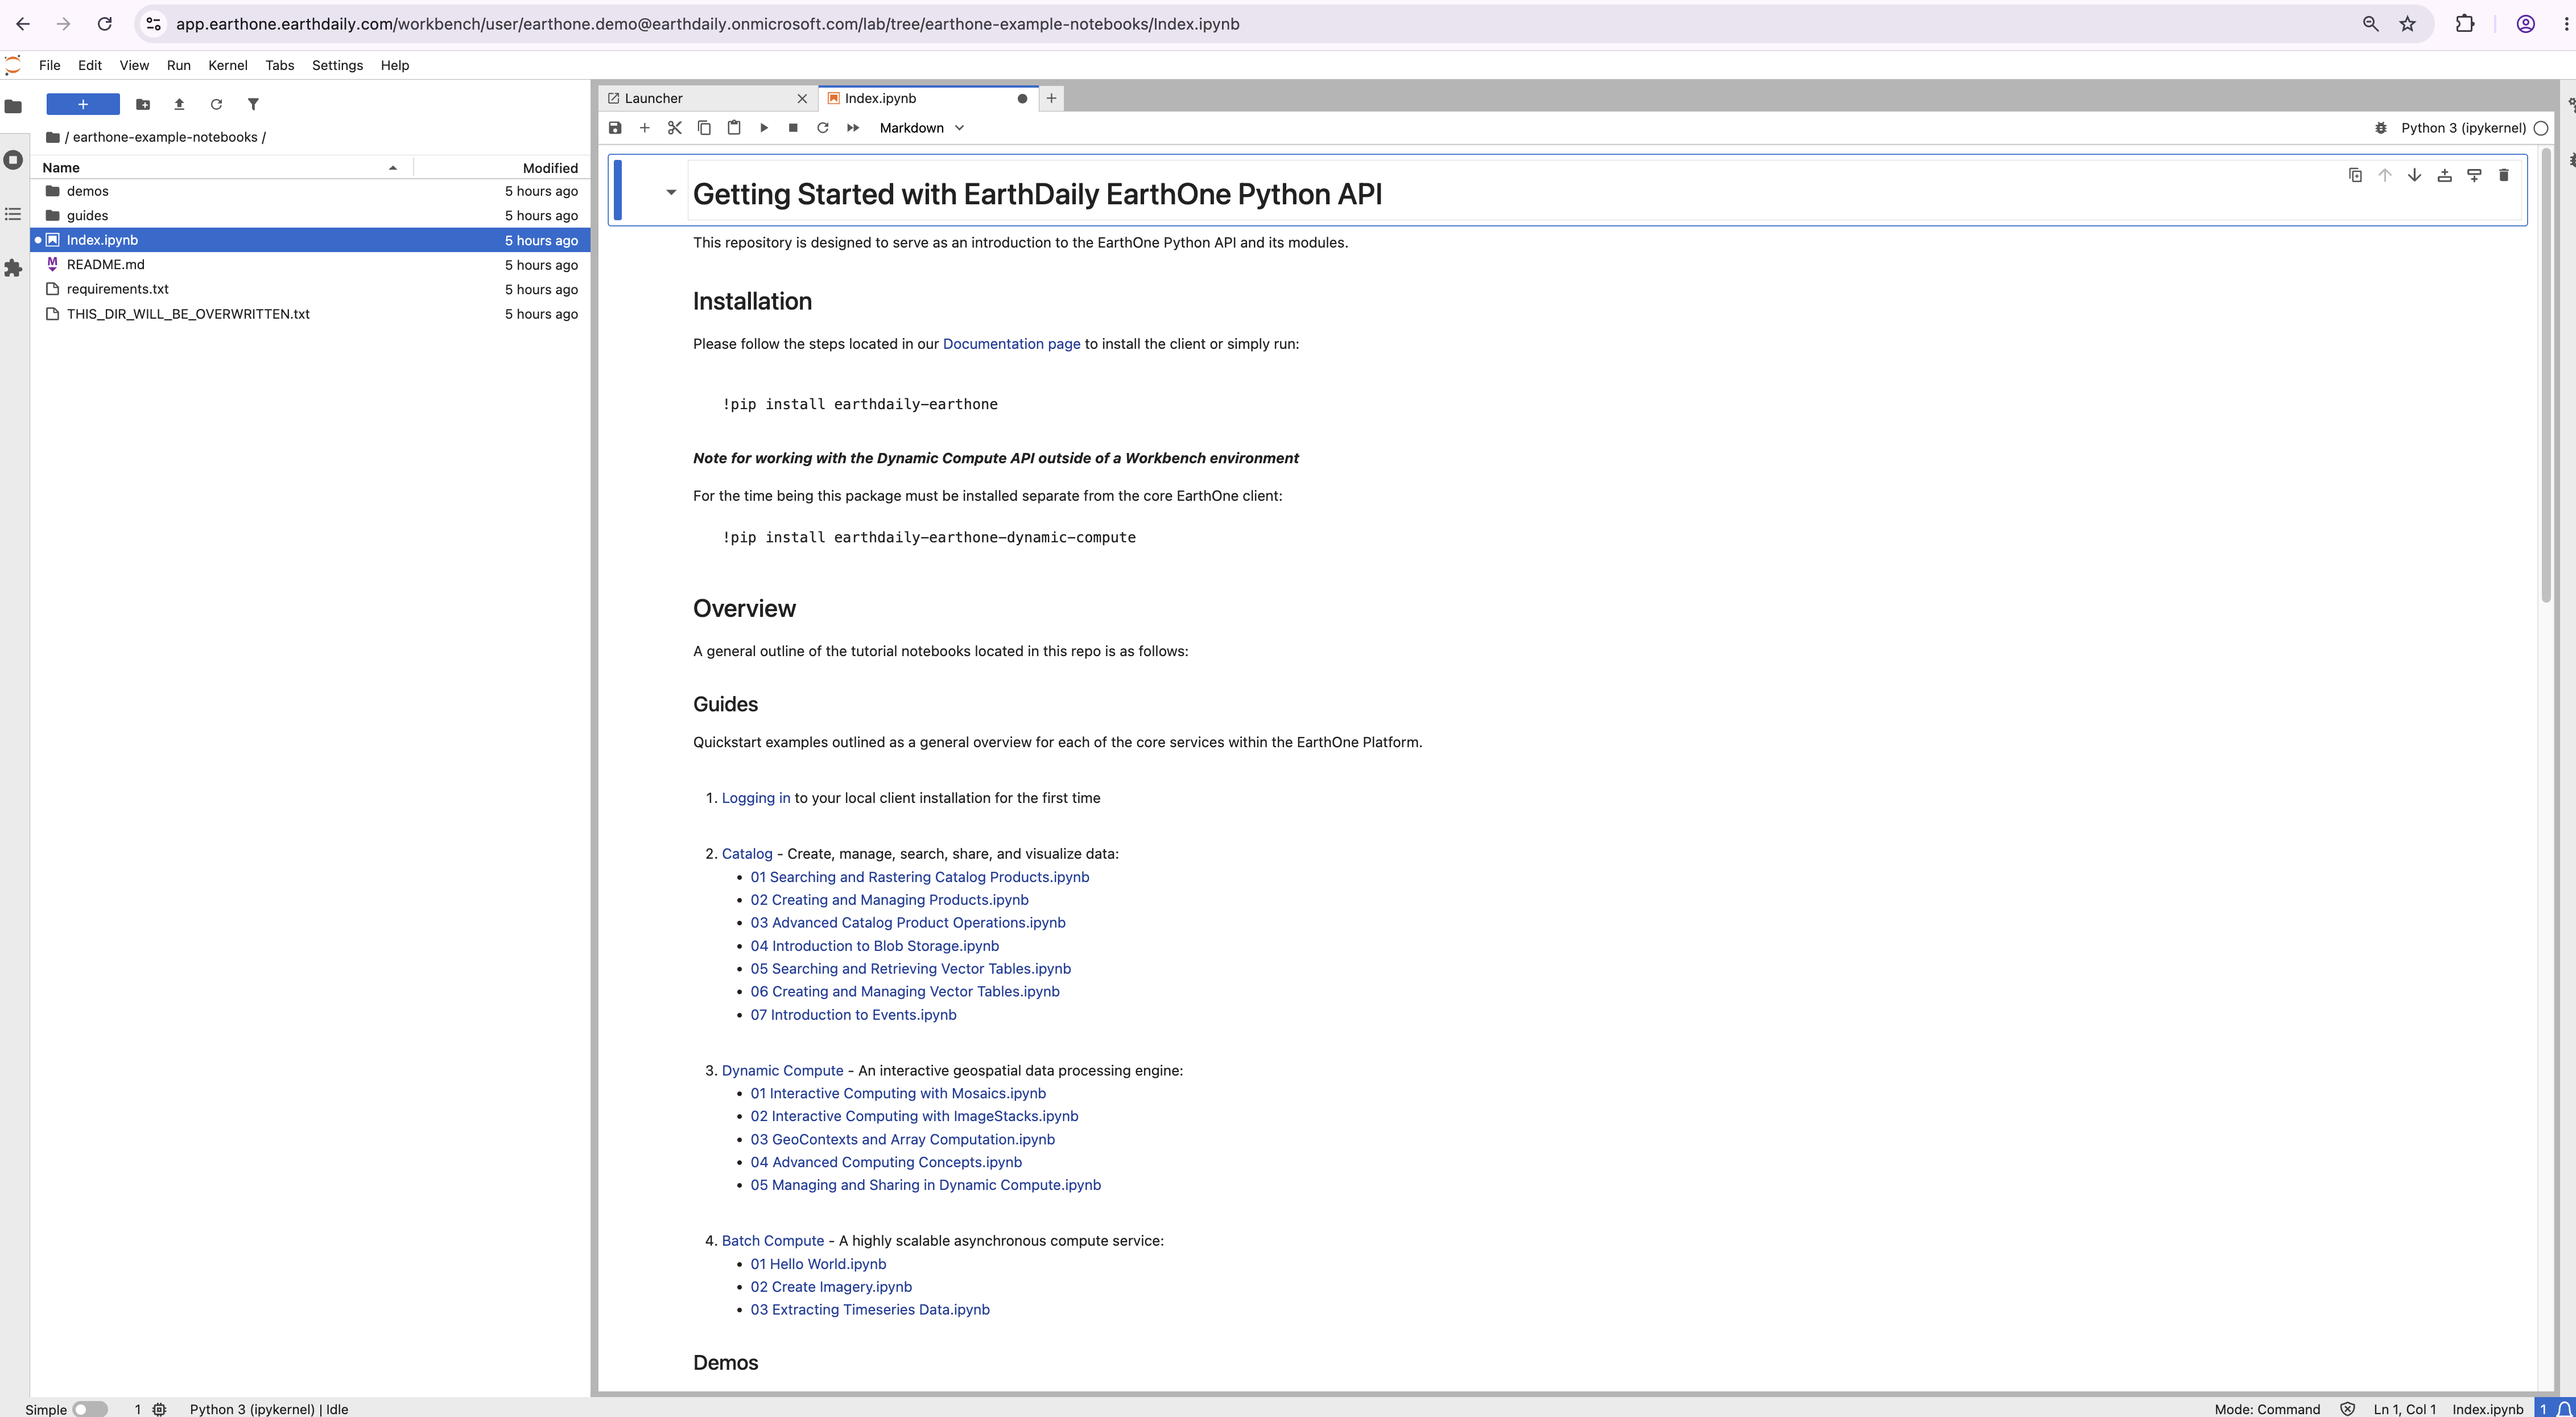Switch kernel via Python 3 (ipykernel) label

pos(2463,128)
